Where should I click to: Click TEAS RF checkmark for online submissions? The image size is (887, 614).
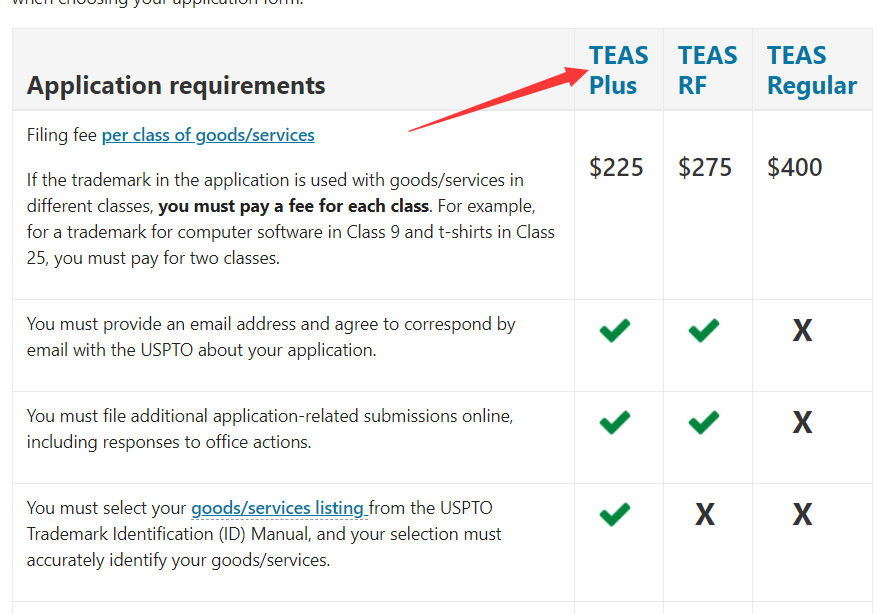(704, 423)
